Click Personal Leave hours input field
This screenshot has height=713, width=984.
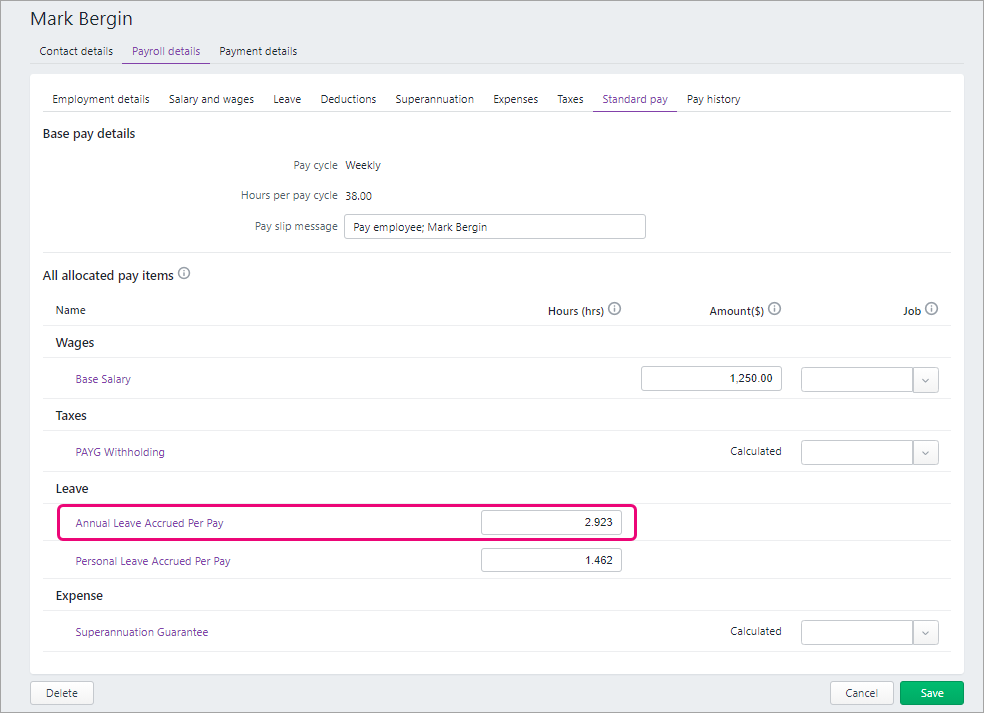point(551,561)
